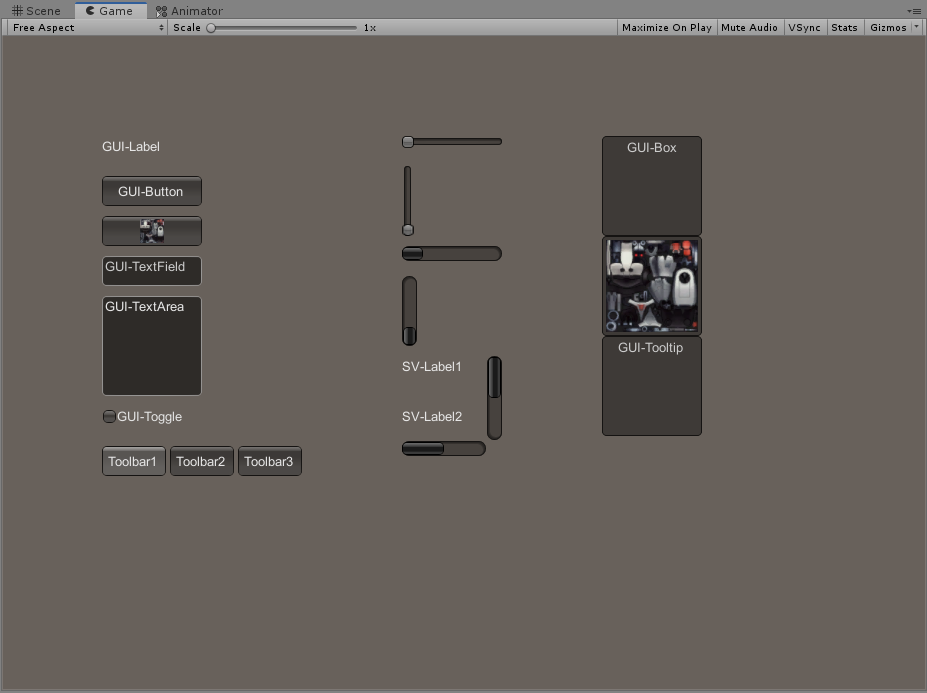Screen dimensions: 927x693
Task: Toggle Mute Audio
Action: tap(749, 27)
